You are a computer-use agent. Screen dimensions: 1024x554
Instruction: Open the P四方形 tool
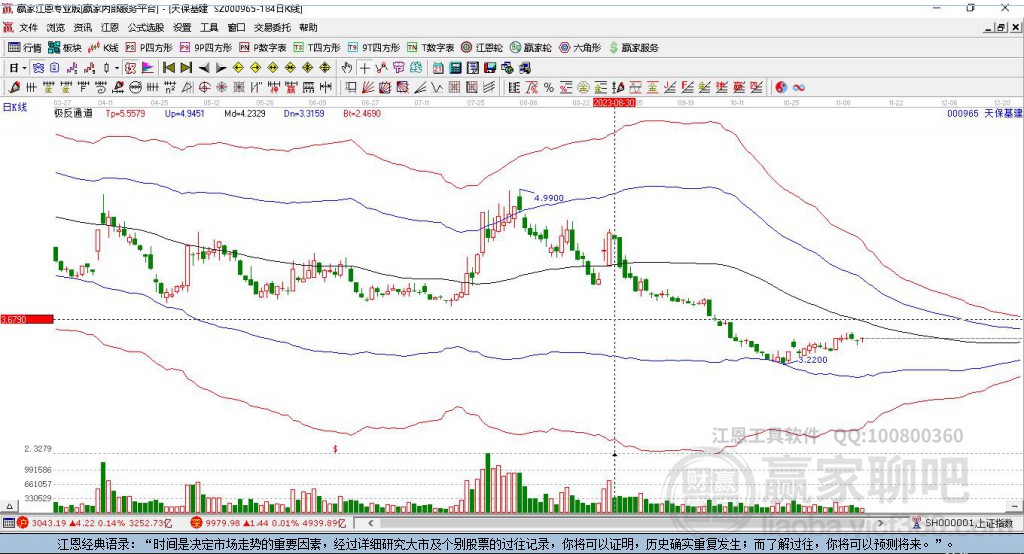pyautogui.click(x=149, y=48)
